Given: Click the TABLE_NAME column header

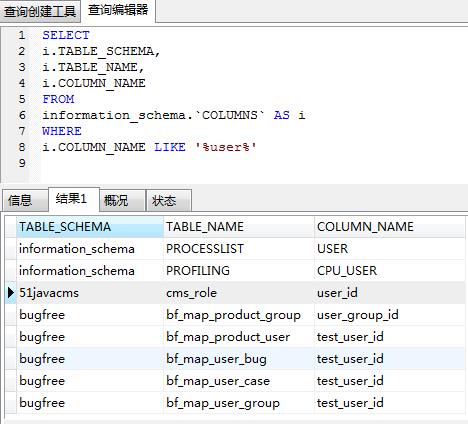Looking at the screenshot, I should pyautogui.click(x=239, y=227).
